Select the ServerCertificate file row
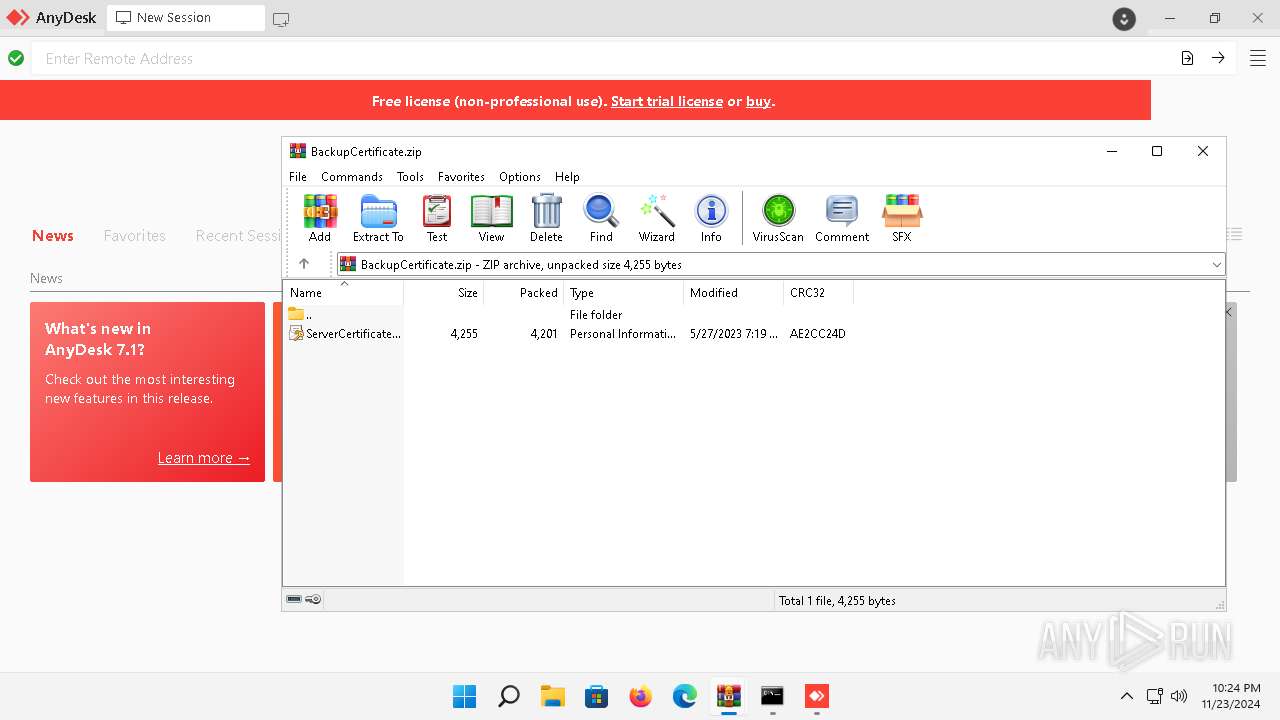The height and width of the screenshot is (720, 1280). click(x=567, y=334)
